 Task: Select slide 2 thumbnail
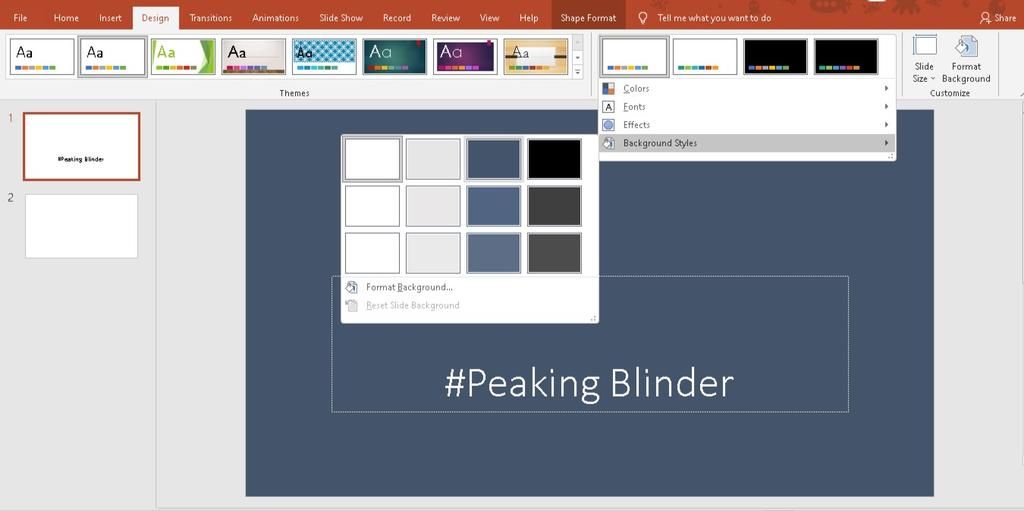82,226
